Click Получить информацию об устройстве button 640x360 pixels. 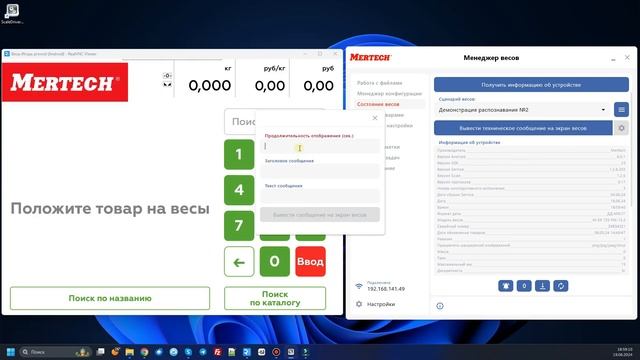pyautogui.click(x=531, y=85)
